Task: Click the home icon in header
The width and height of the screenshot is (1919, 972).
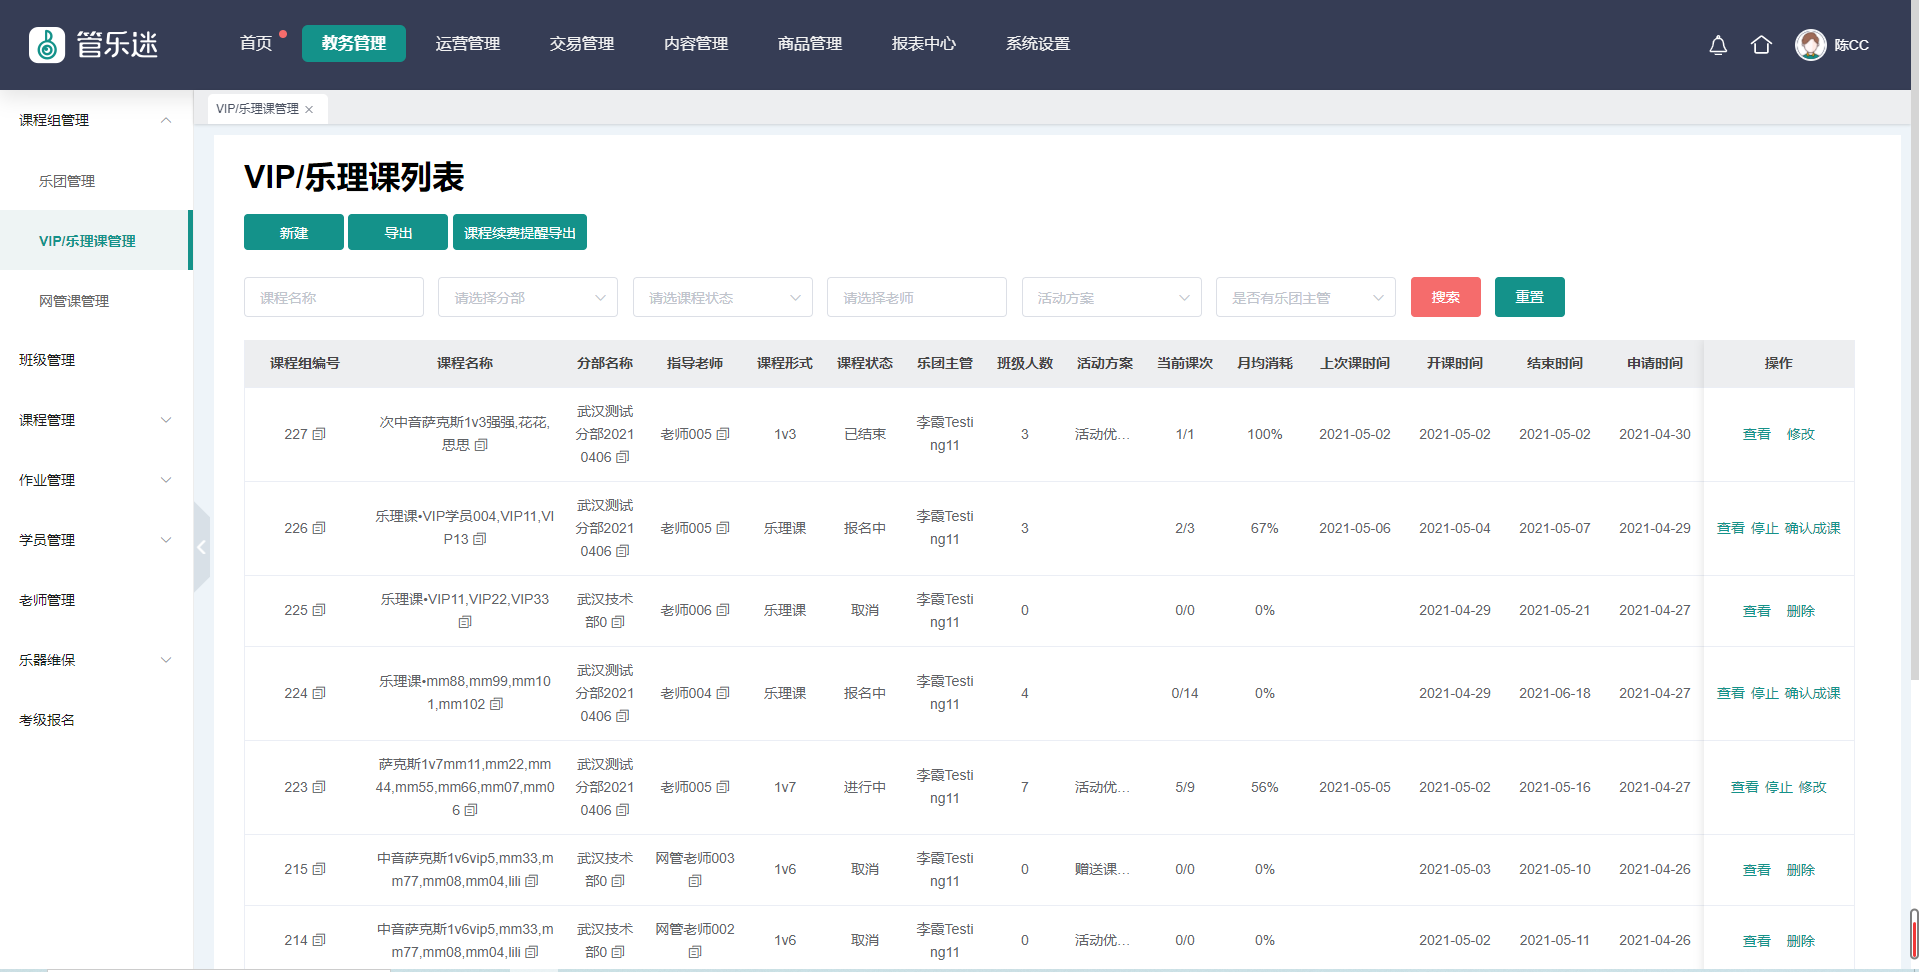Action: click(1761, 45)
